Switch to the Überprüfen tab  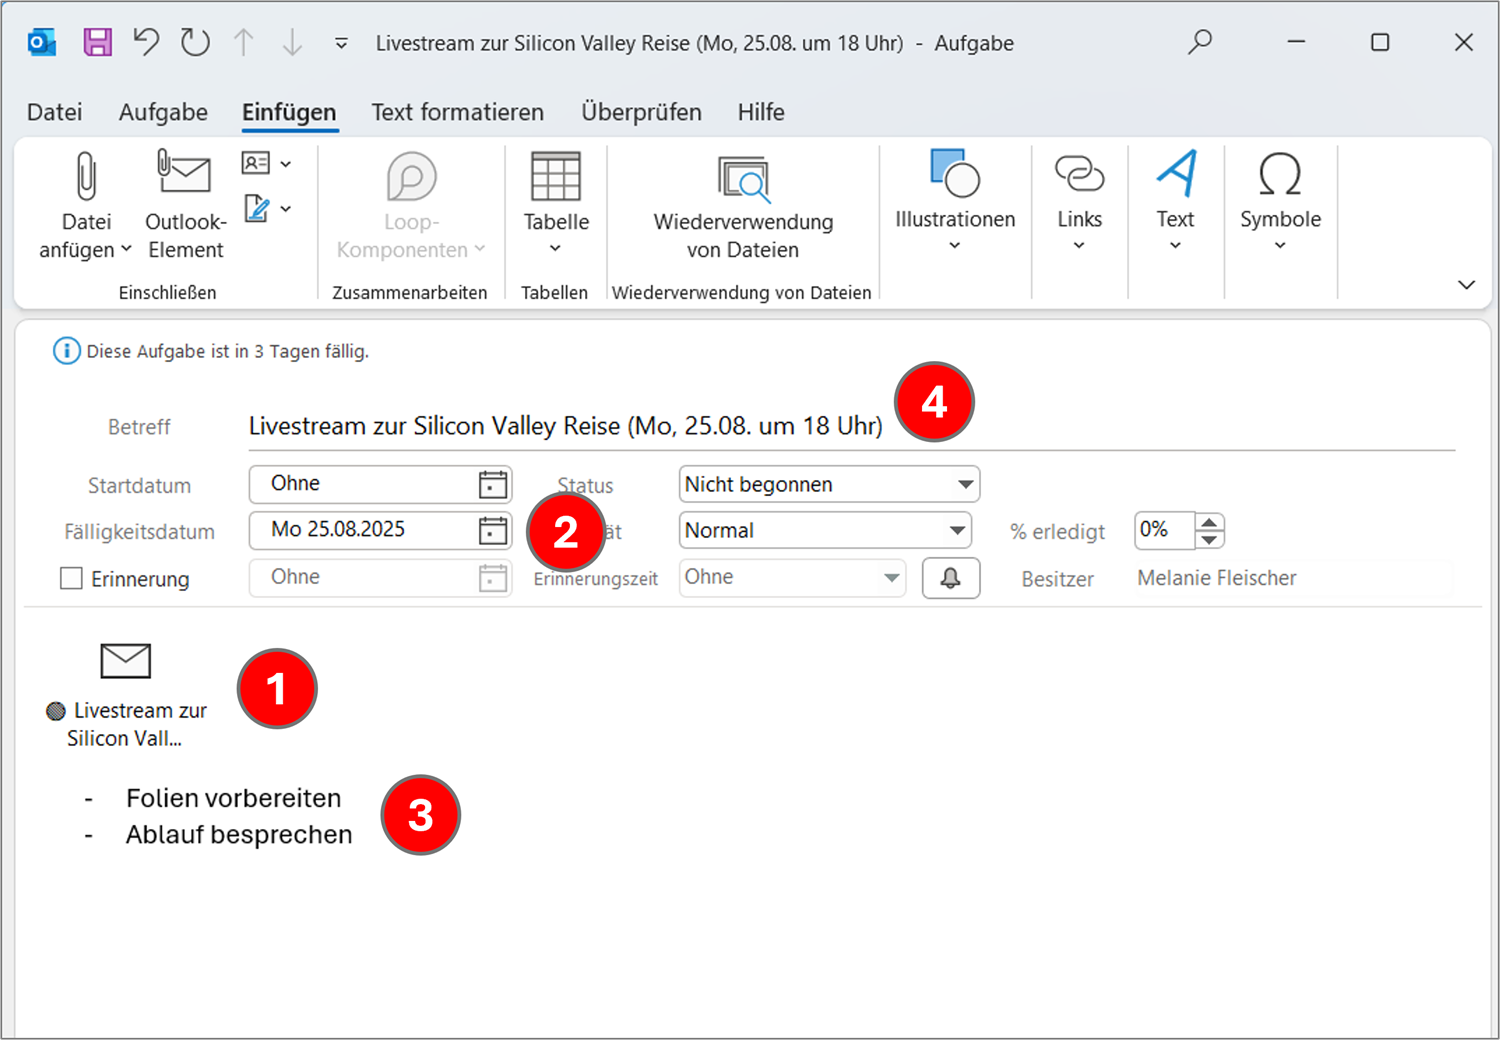(641, 112)
